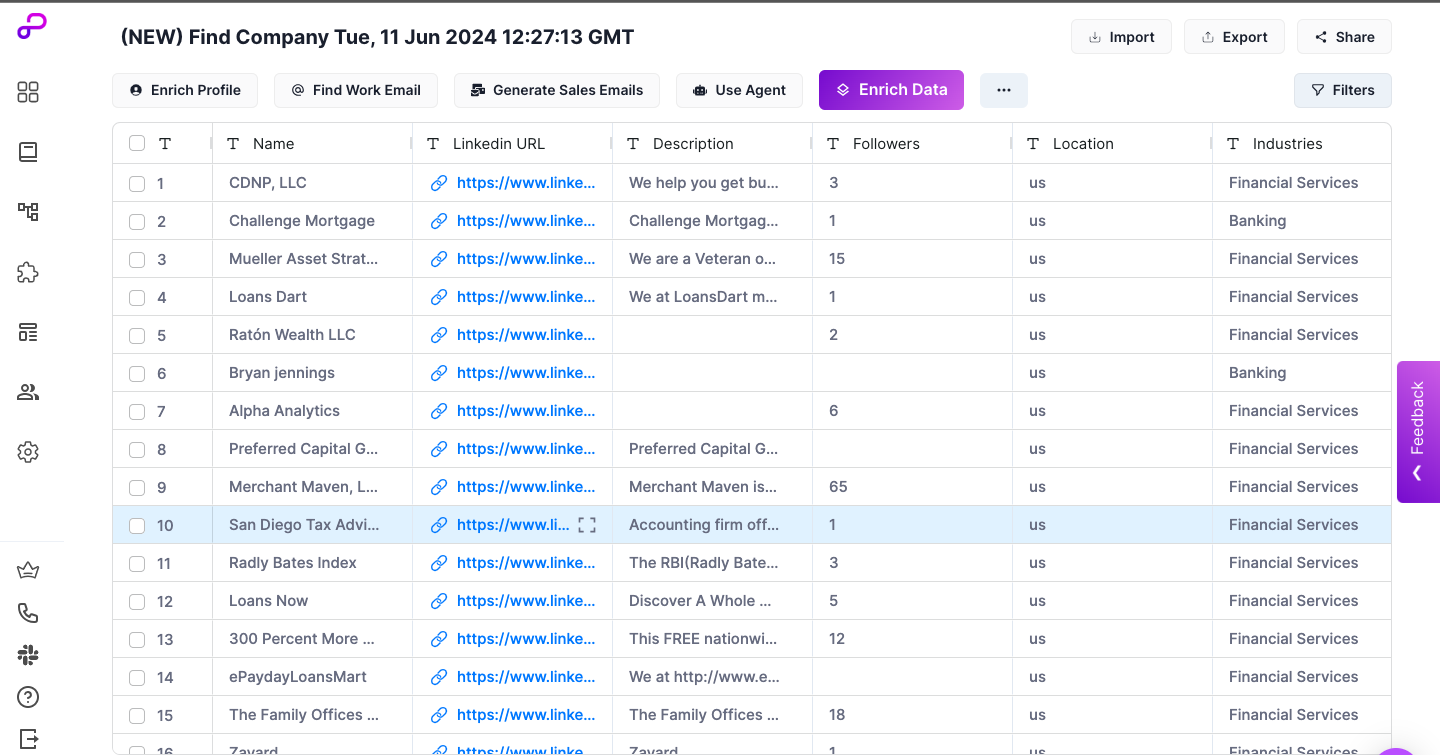Open the three-dots more options menu

point(1003,90)
